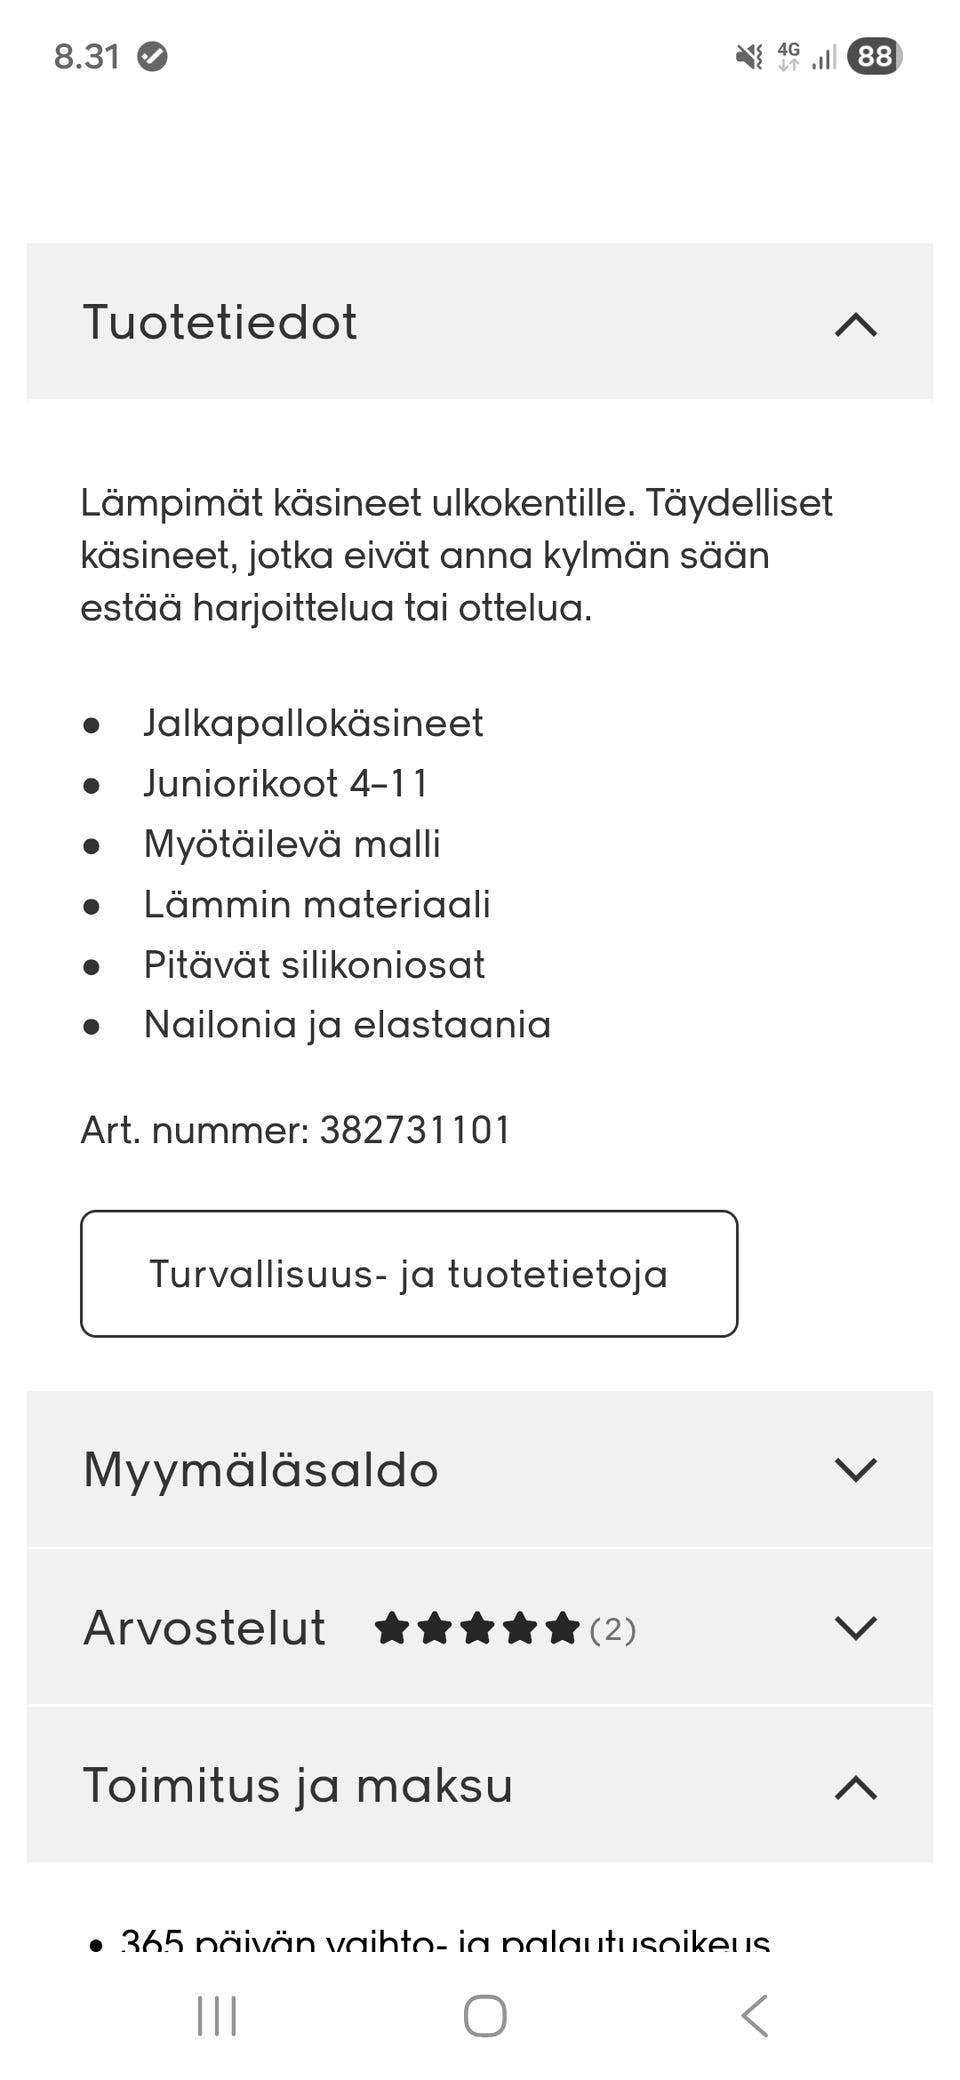Tap the signal strength bars icon
This screenshot has width=960, height=2080.
[x=824, y=59]
